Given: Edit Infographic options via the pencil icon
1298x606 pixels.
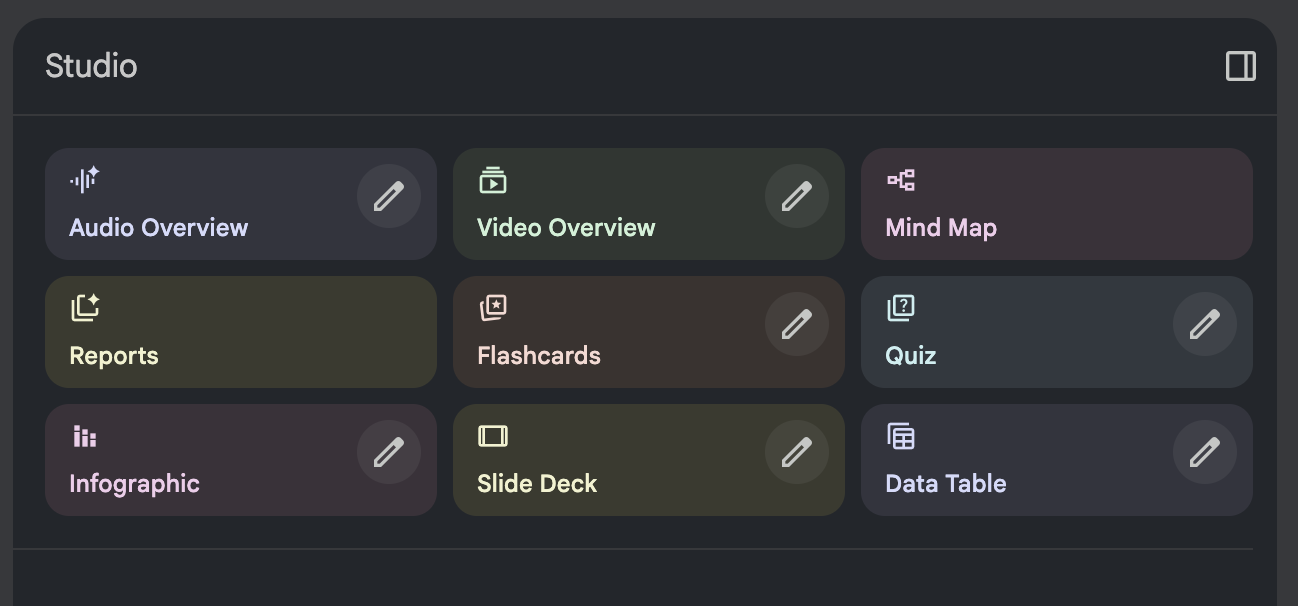Looking at the screenshot, I should [x=389, y=452].
